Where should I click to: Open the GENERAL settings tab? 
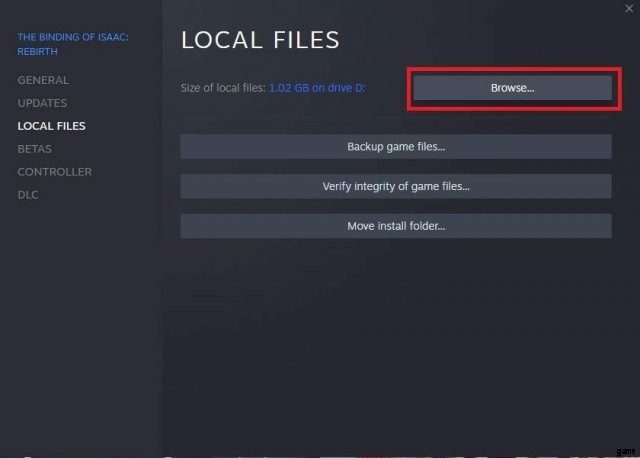[43, 80]
